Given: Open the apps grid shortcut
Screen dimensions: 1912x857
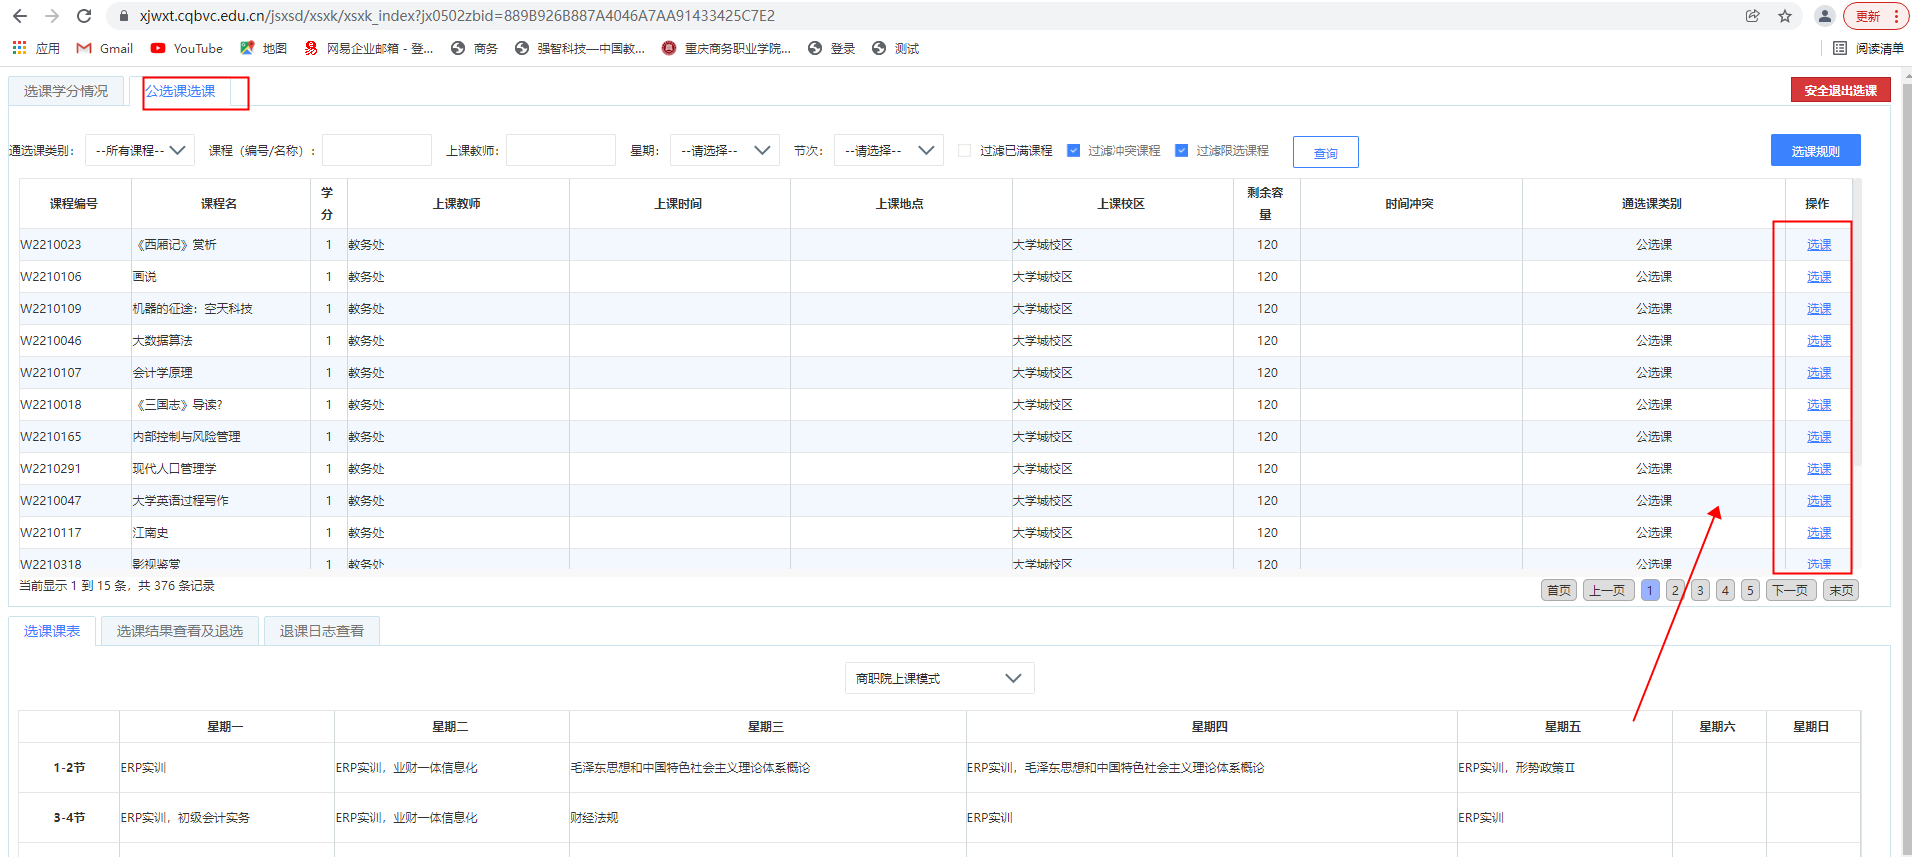Looking at the screenshot, I should click(x=20, y=48).
